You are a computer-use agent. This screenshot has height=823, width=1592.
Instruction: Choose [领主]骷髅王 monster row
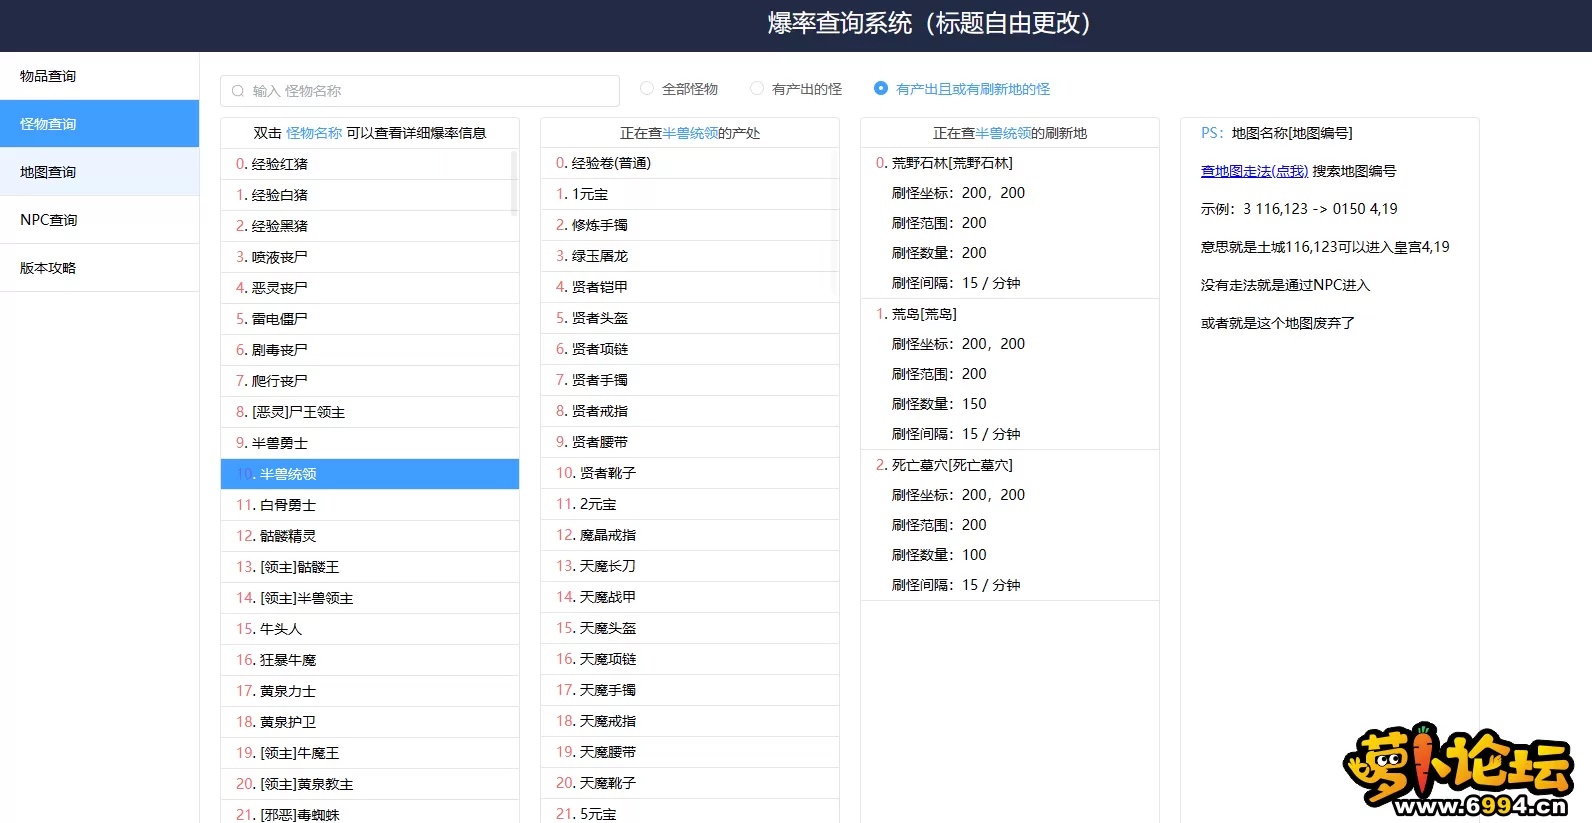click(369, 567)
